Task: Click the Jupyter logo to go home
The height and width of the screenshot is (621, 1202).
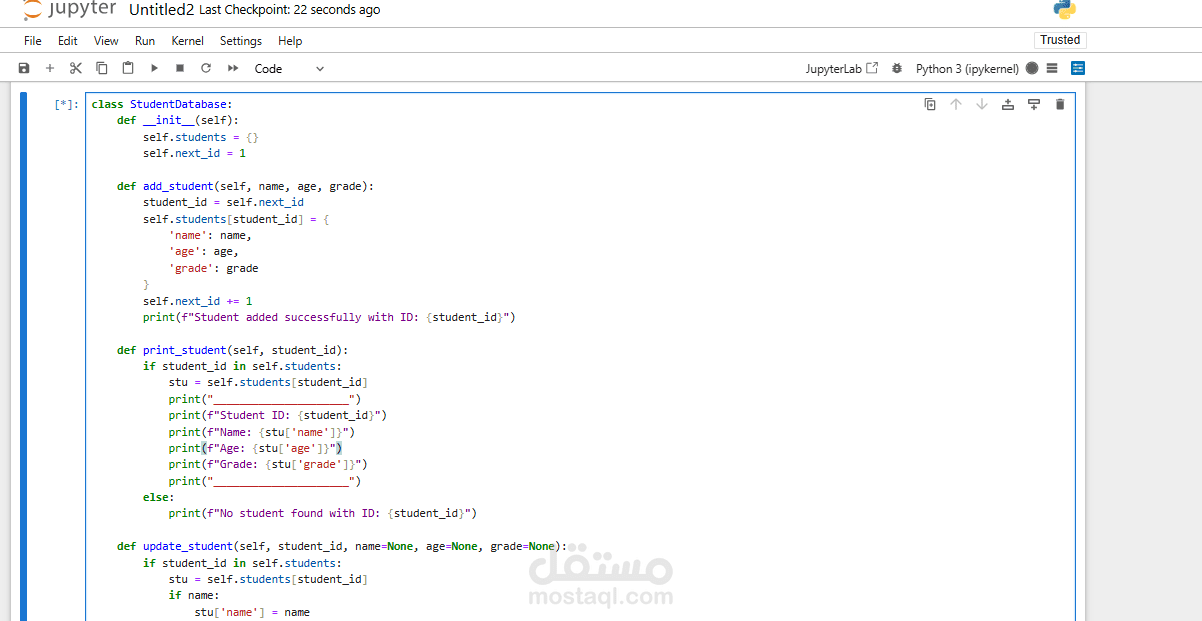Action: click(x=69, y=10)
